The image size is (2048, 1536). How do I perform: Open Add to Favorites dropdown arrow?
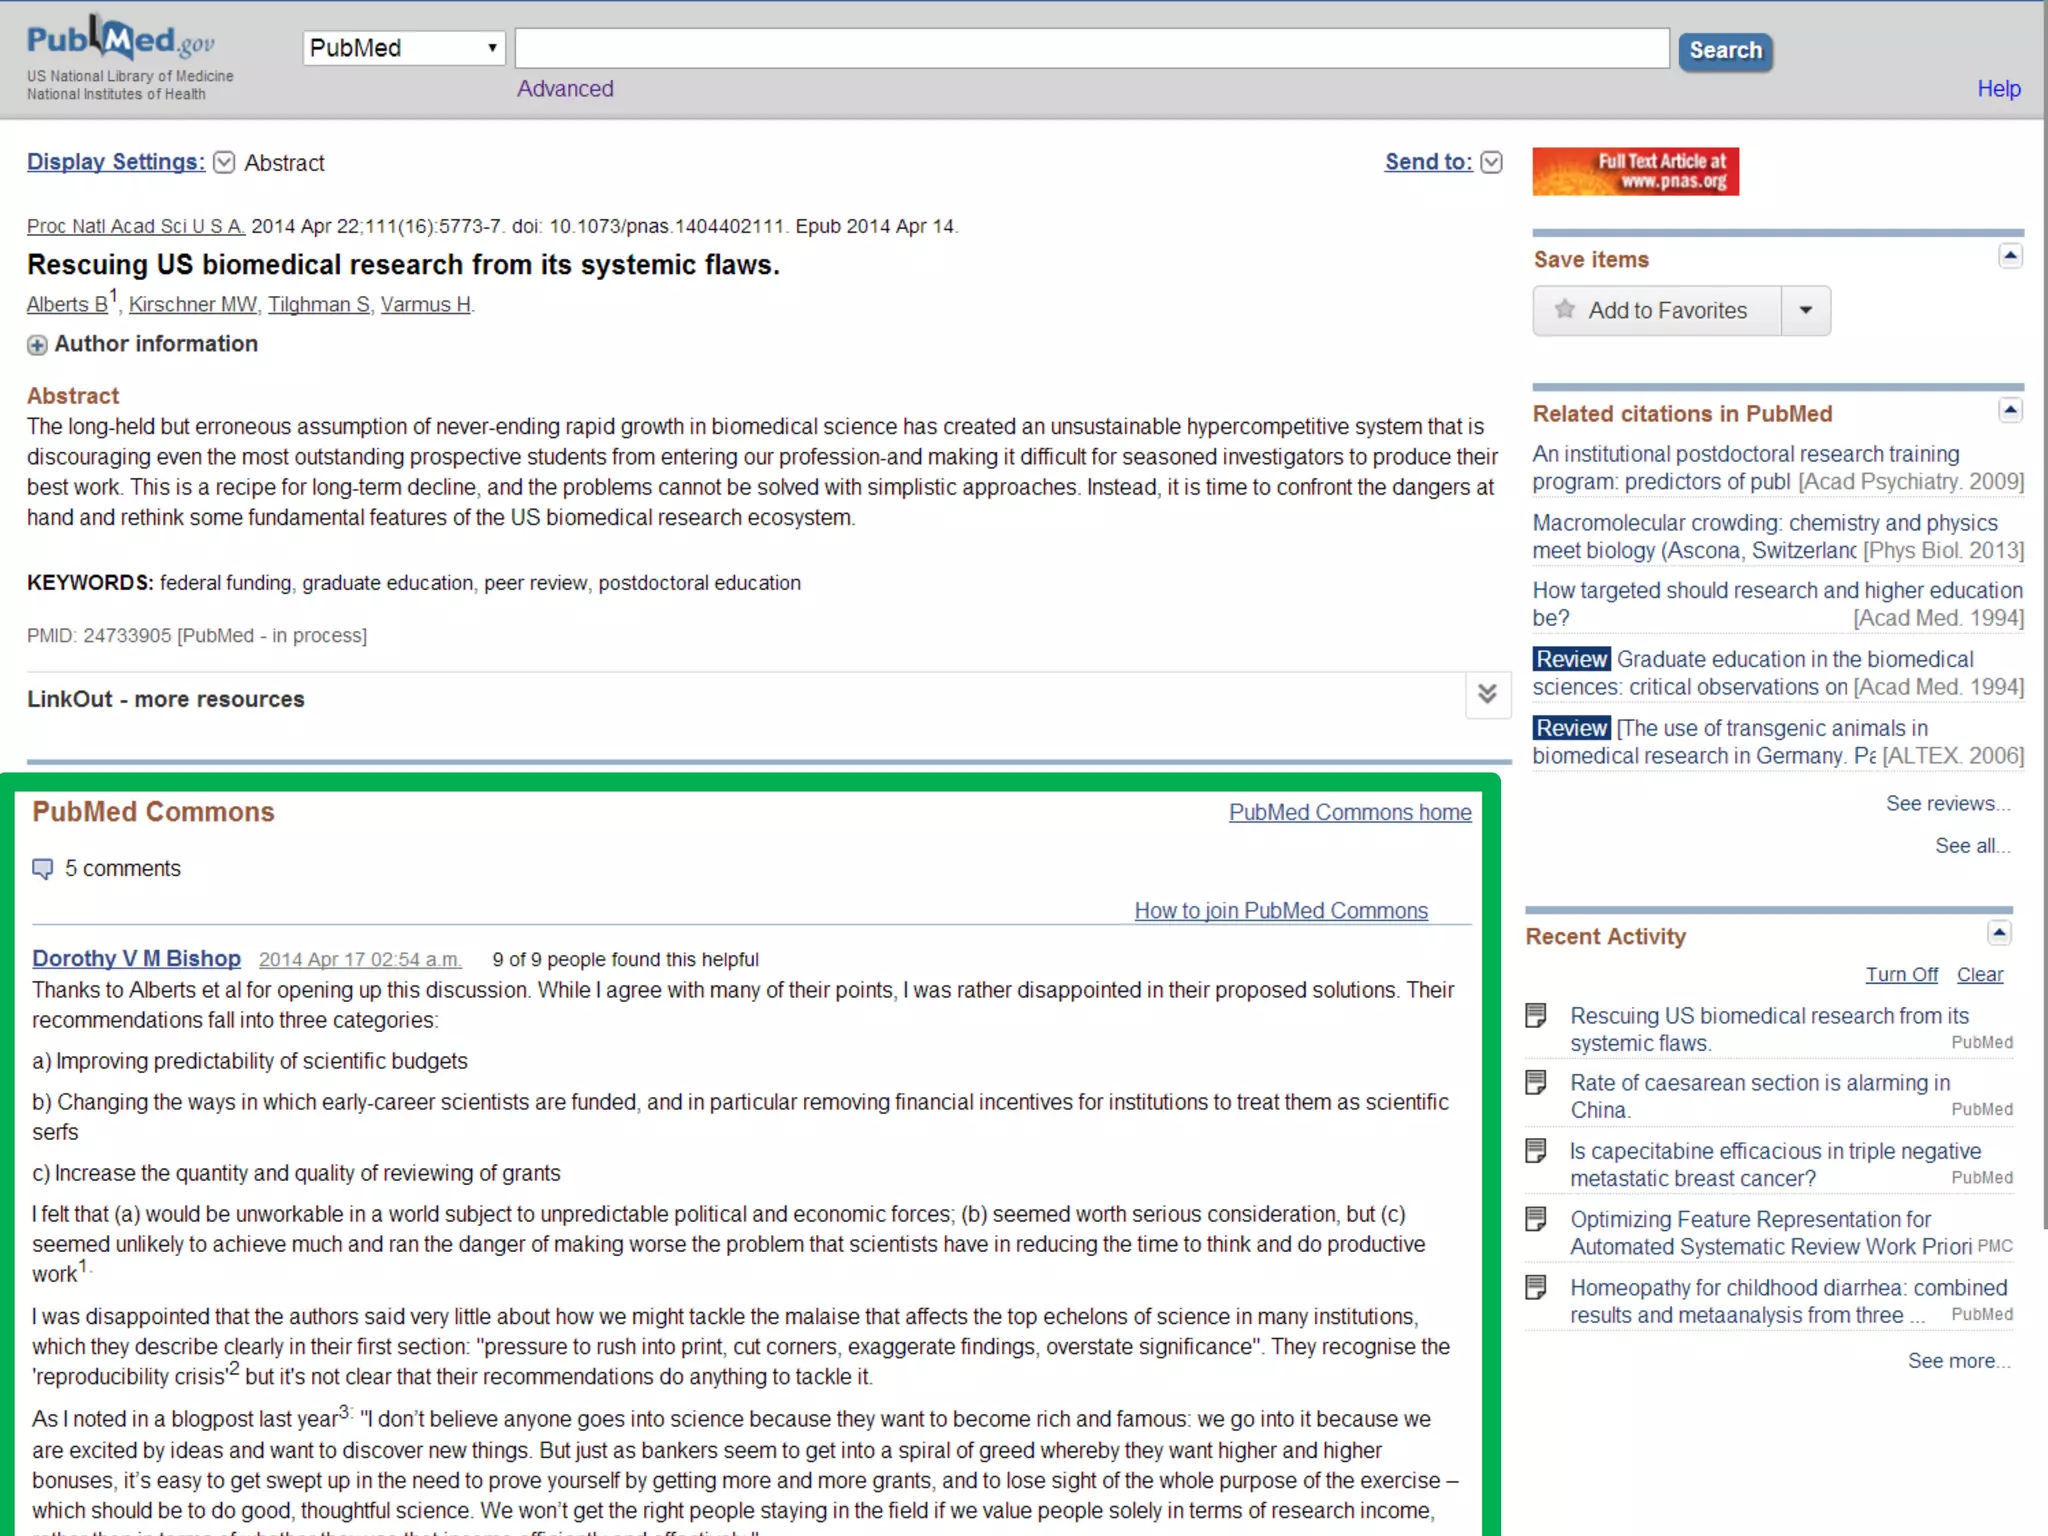pos(1806,310)
